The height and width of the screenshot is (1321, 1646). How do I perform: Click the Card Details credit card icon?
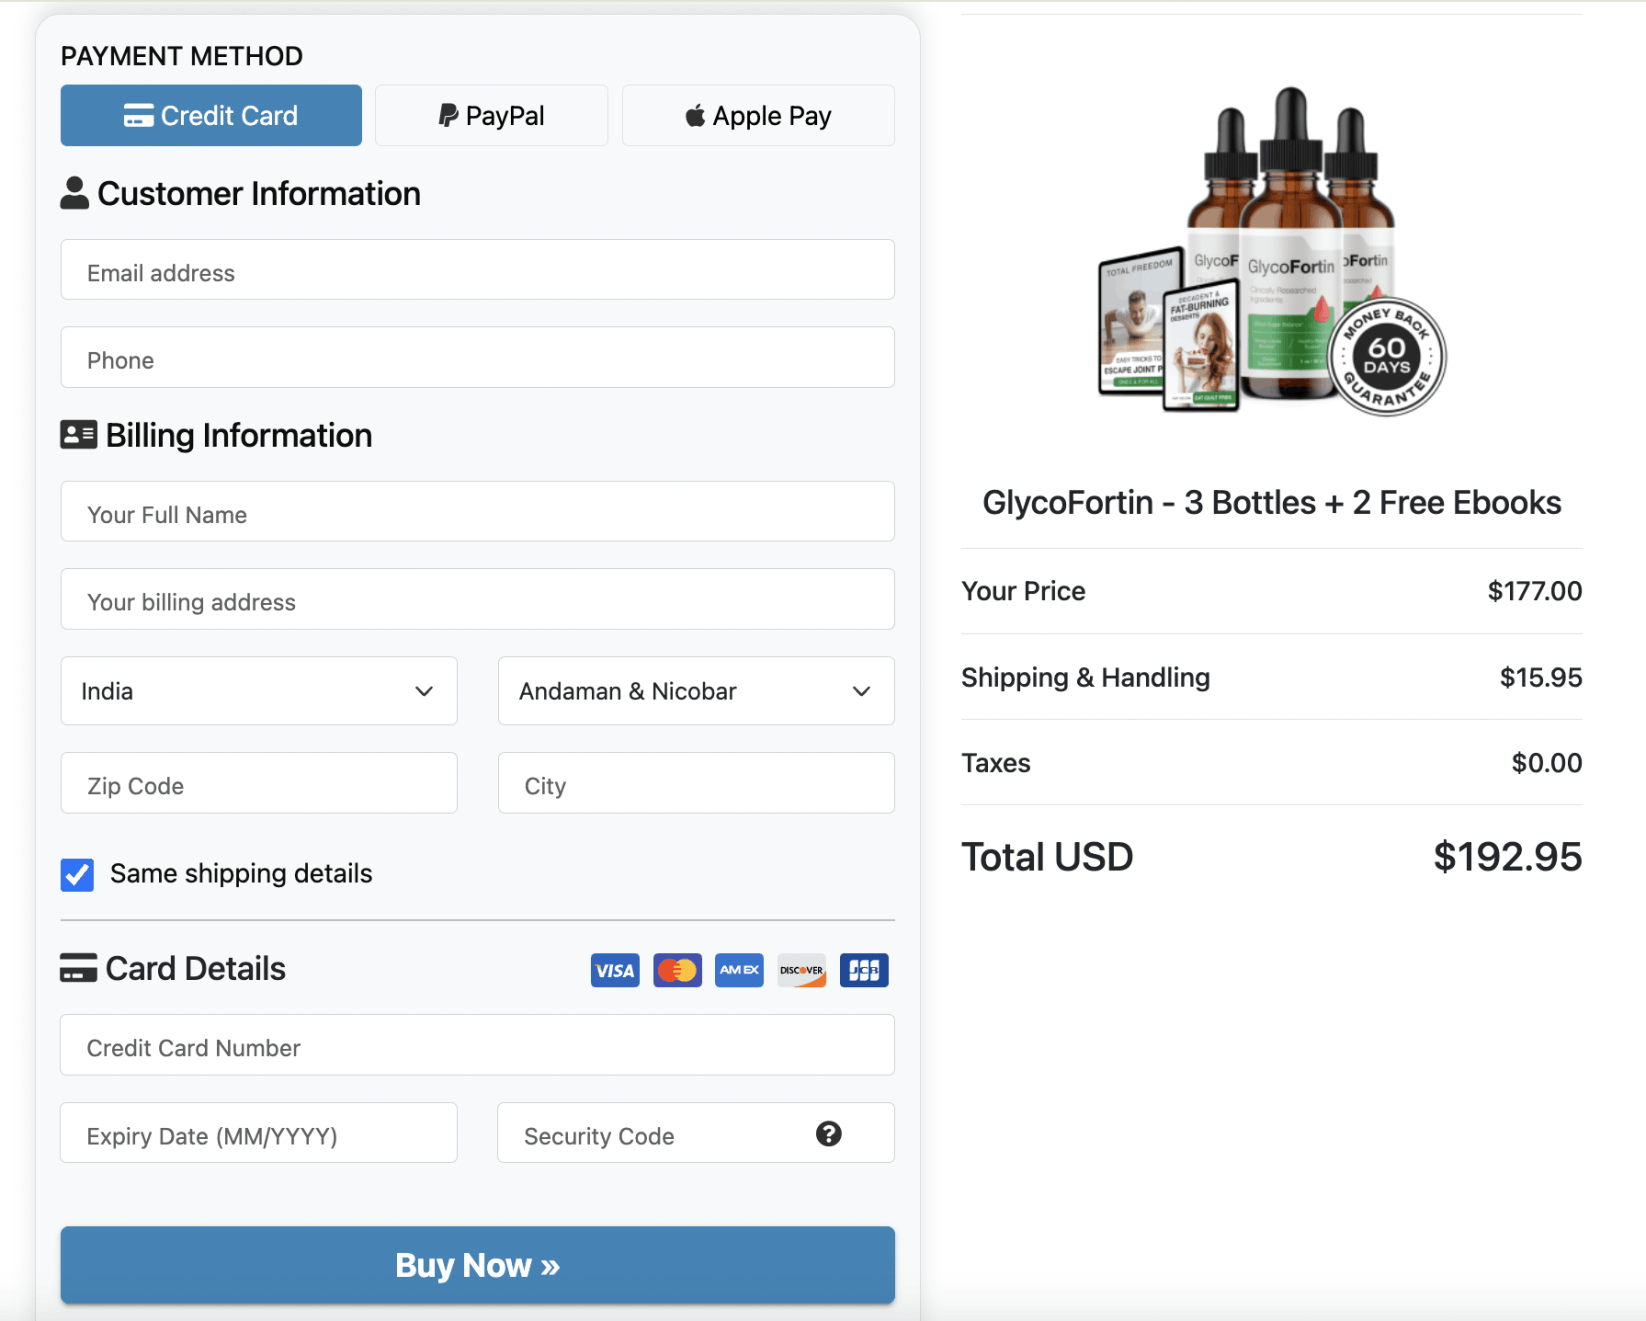(78, 967)
